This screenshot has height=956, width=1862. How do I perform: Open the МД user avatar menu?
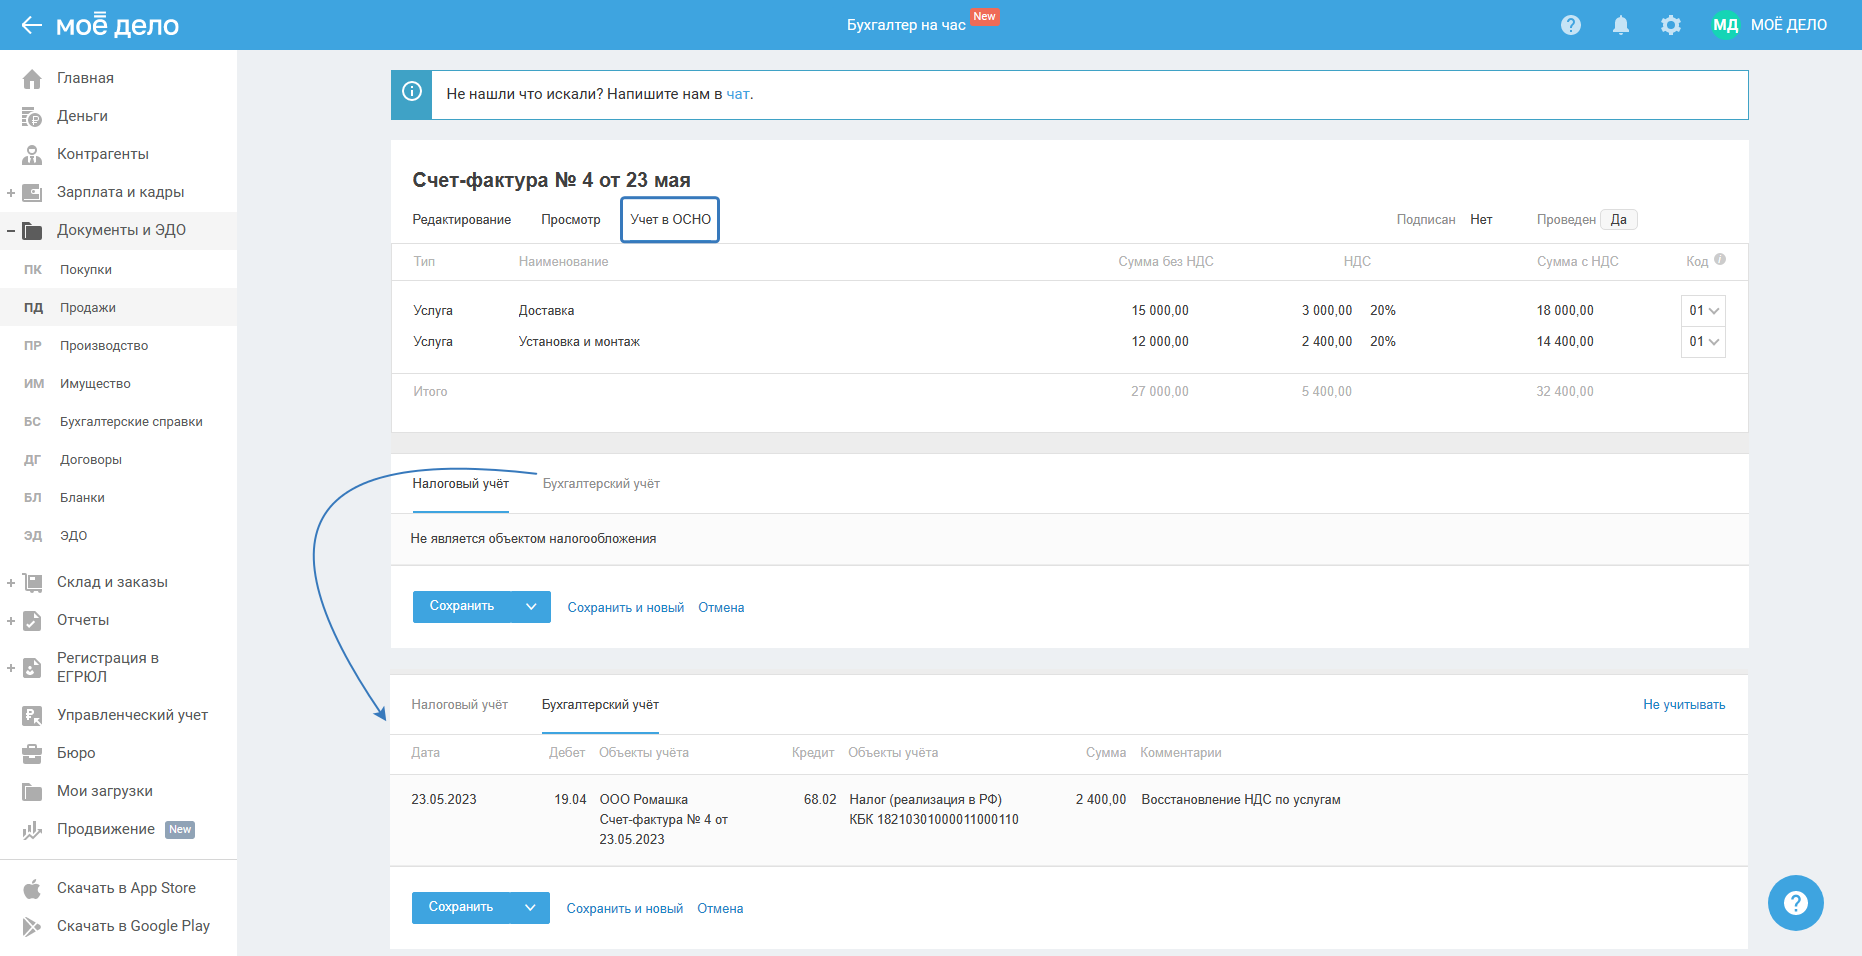1725,25
